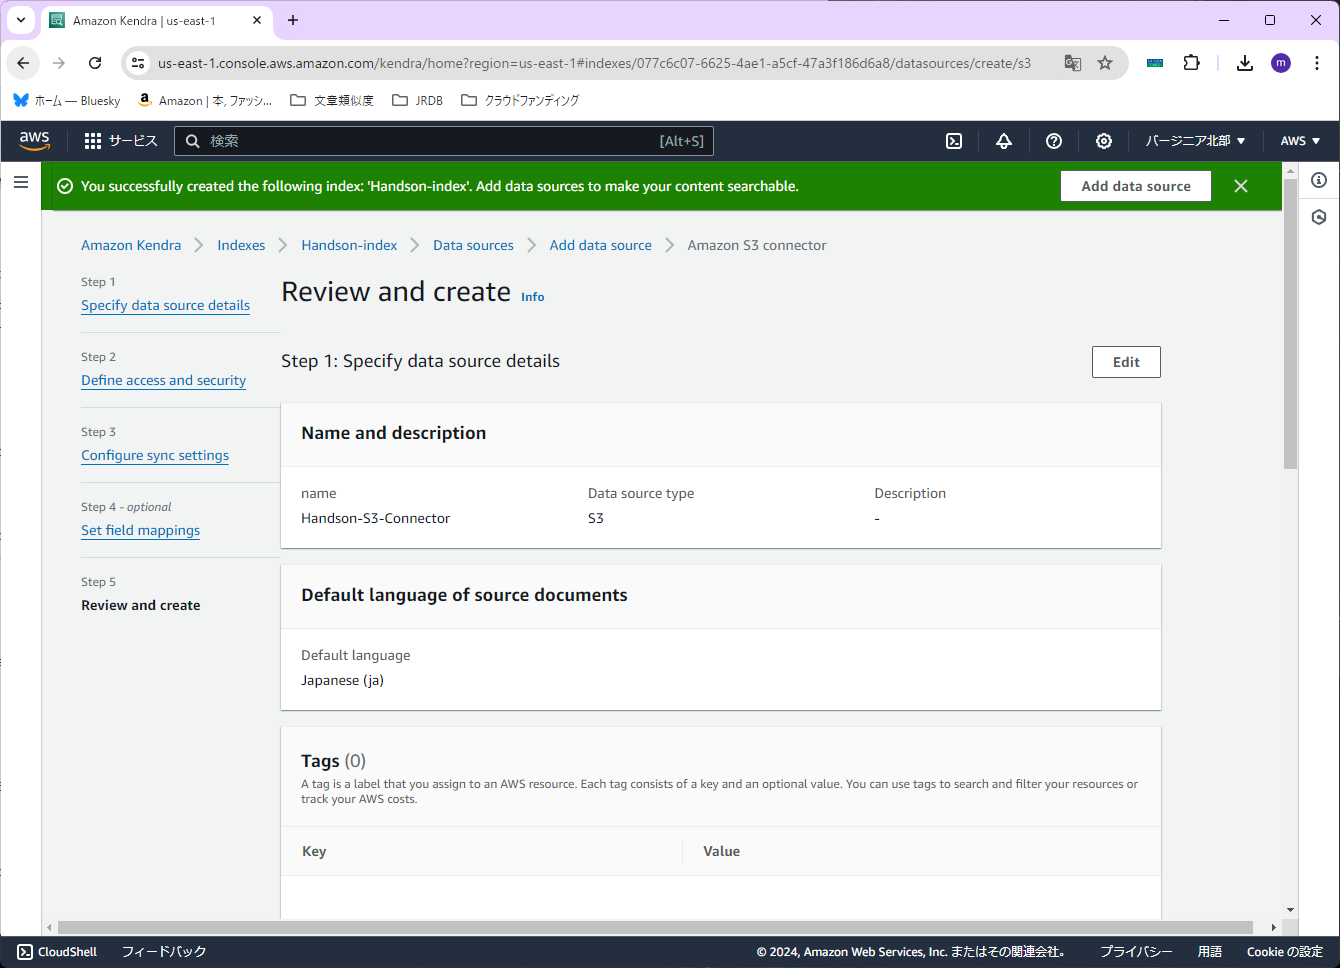Open the AWS help question mark icon
The height and width of the screenshot is (968, 1340).
point(1054,141)
